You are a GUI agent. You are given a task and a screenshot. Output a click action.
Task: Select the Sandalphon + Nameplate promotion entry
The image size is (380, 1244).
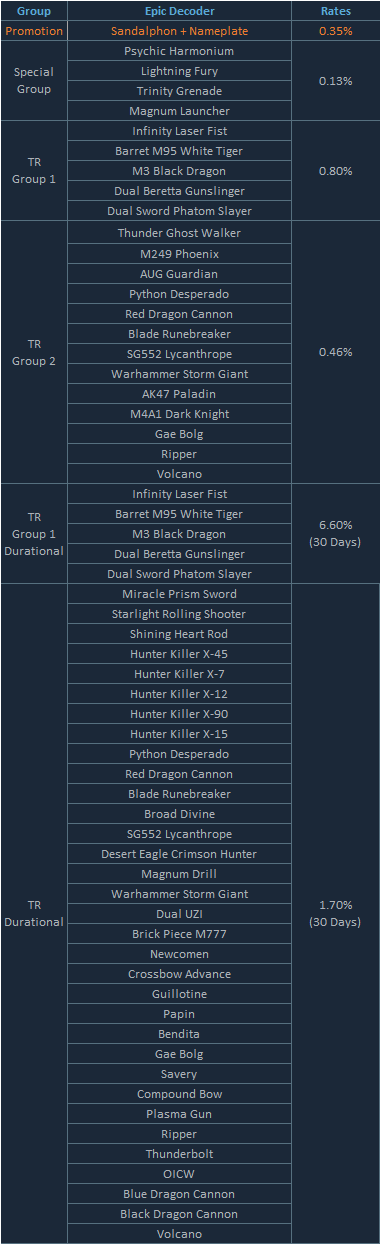(179, 31)
